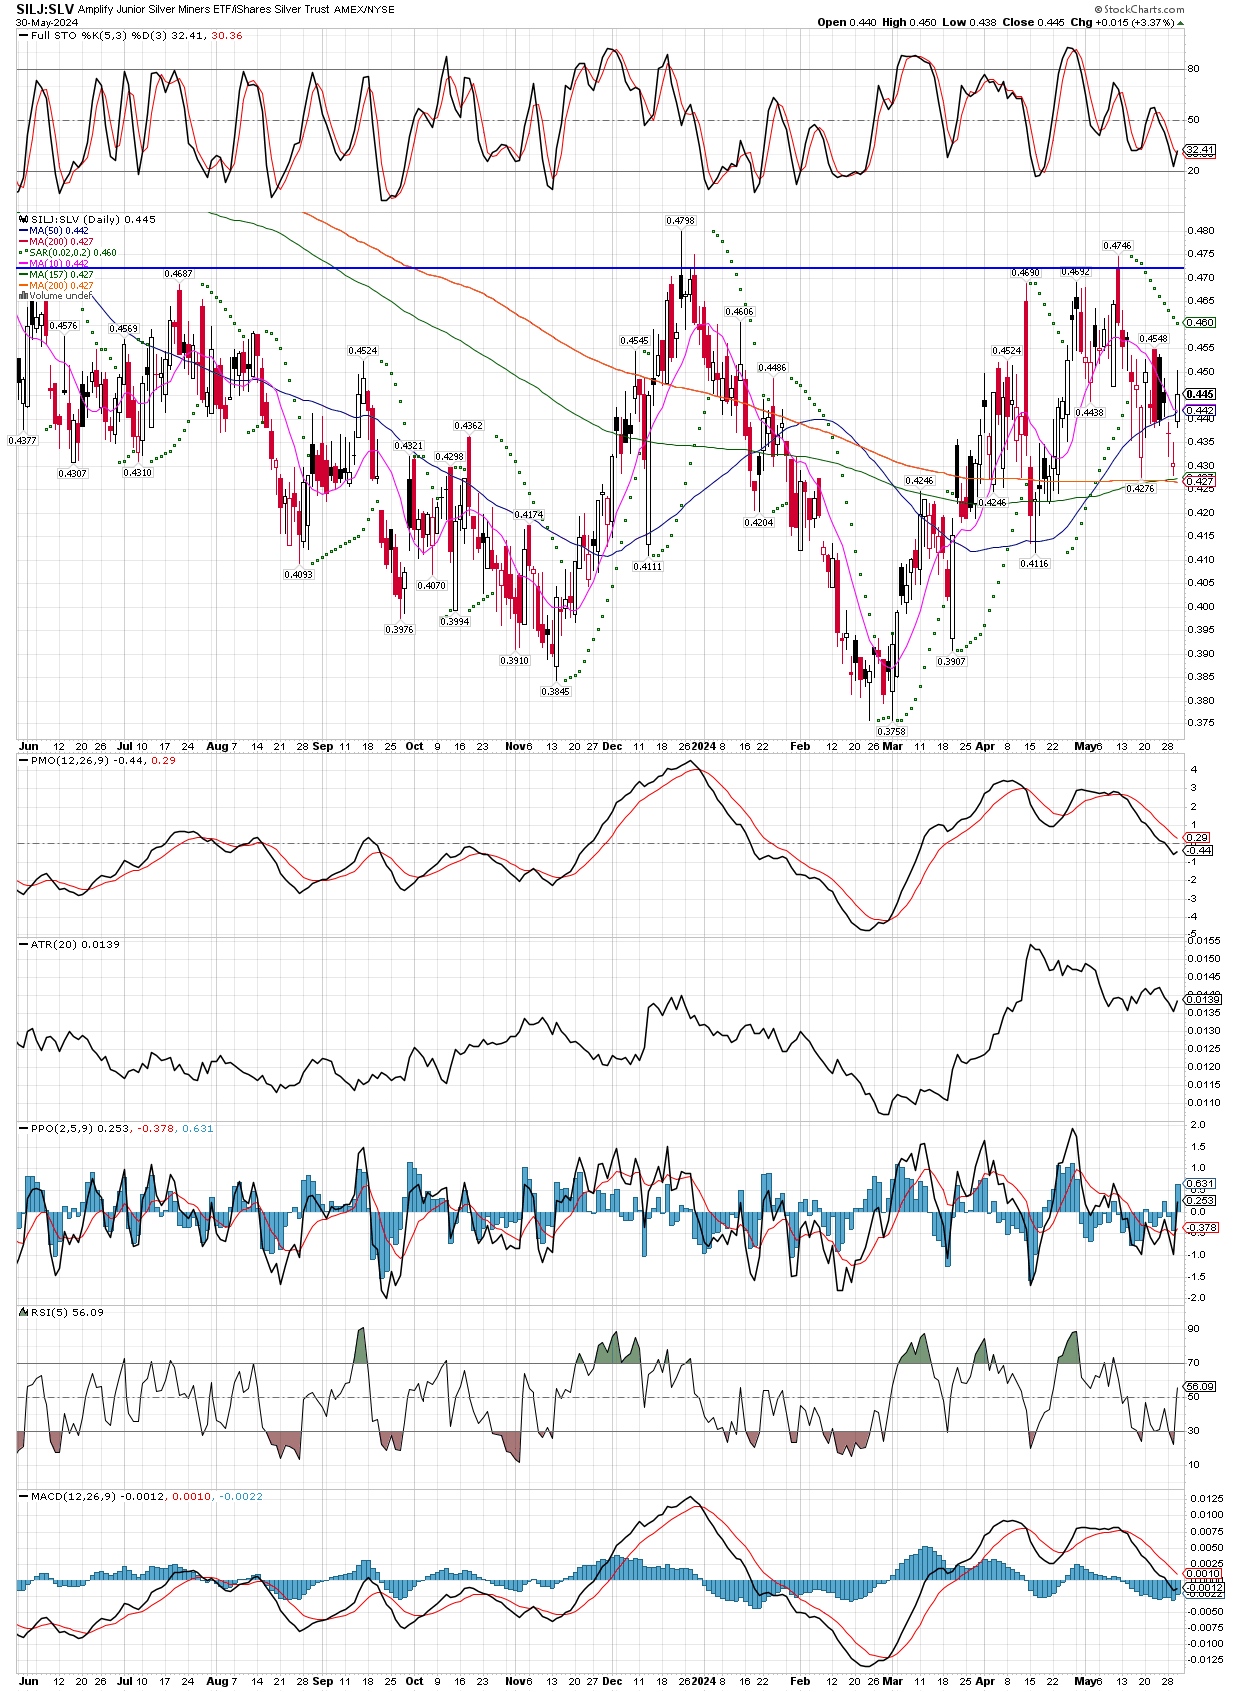Click the 32.41 stochastic value tag
Viewport: 1240px width, 1692px height.
[x=1199, y=150]
